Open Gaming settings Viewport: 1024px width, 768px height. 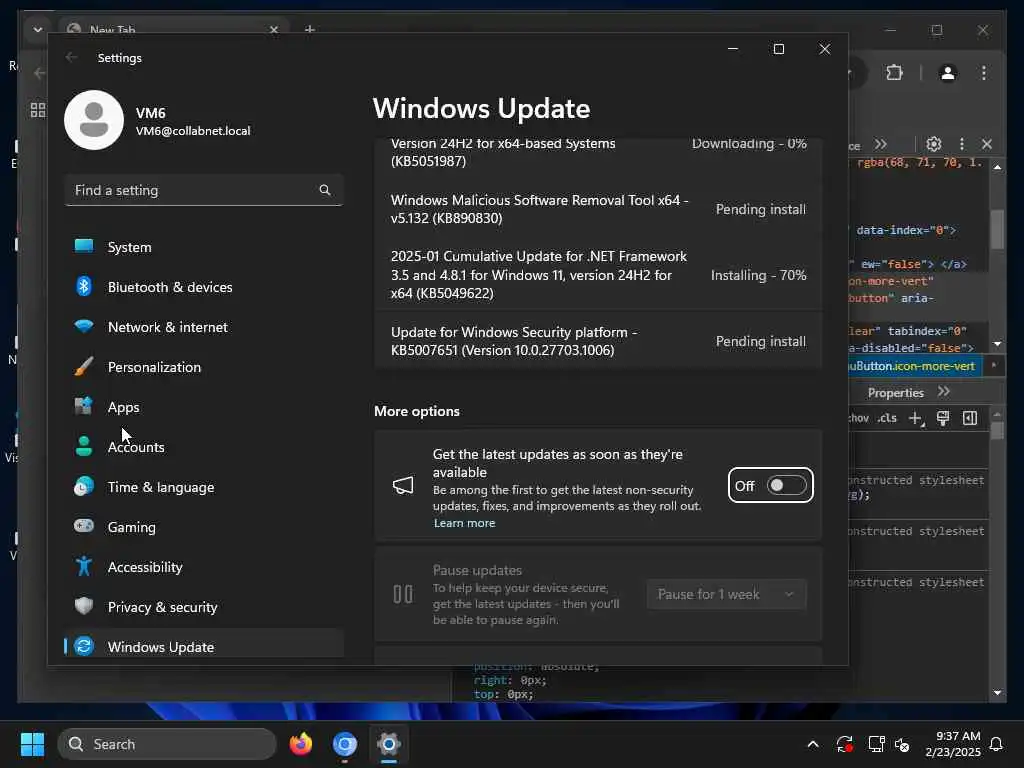pos(204,526)
